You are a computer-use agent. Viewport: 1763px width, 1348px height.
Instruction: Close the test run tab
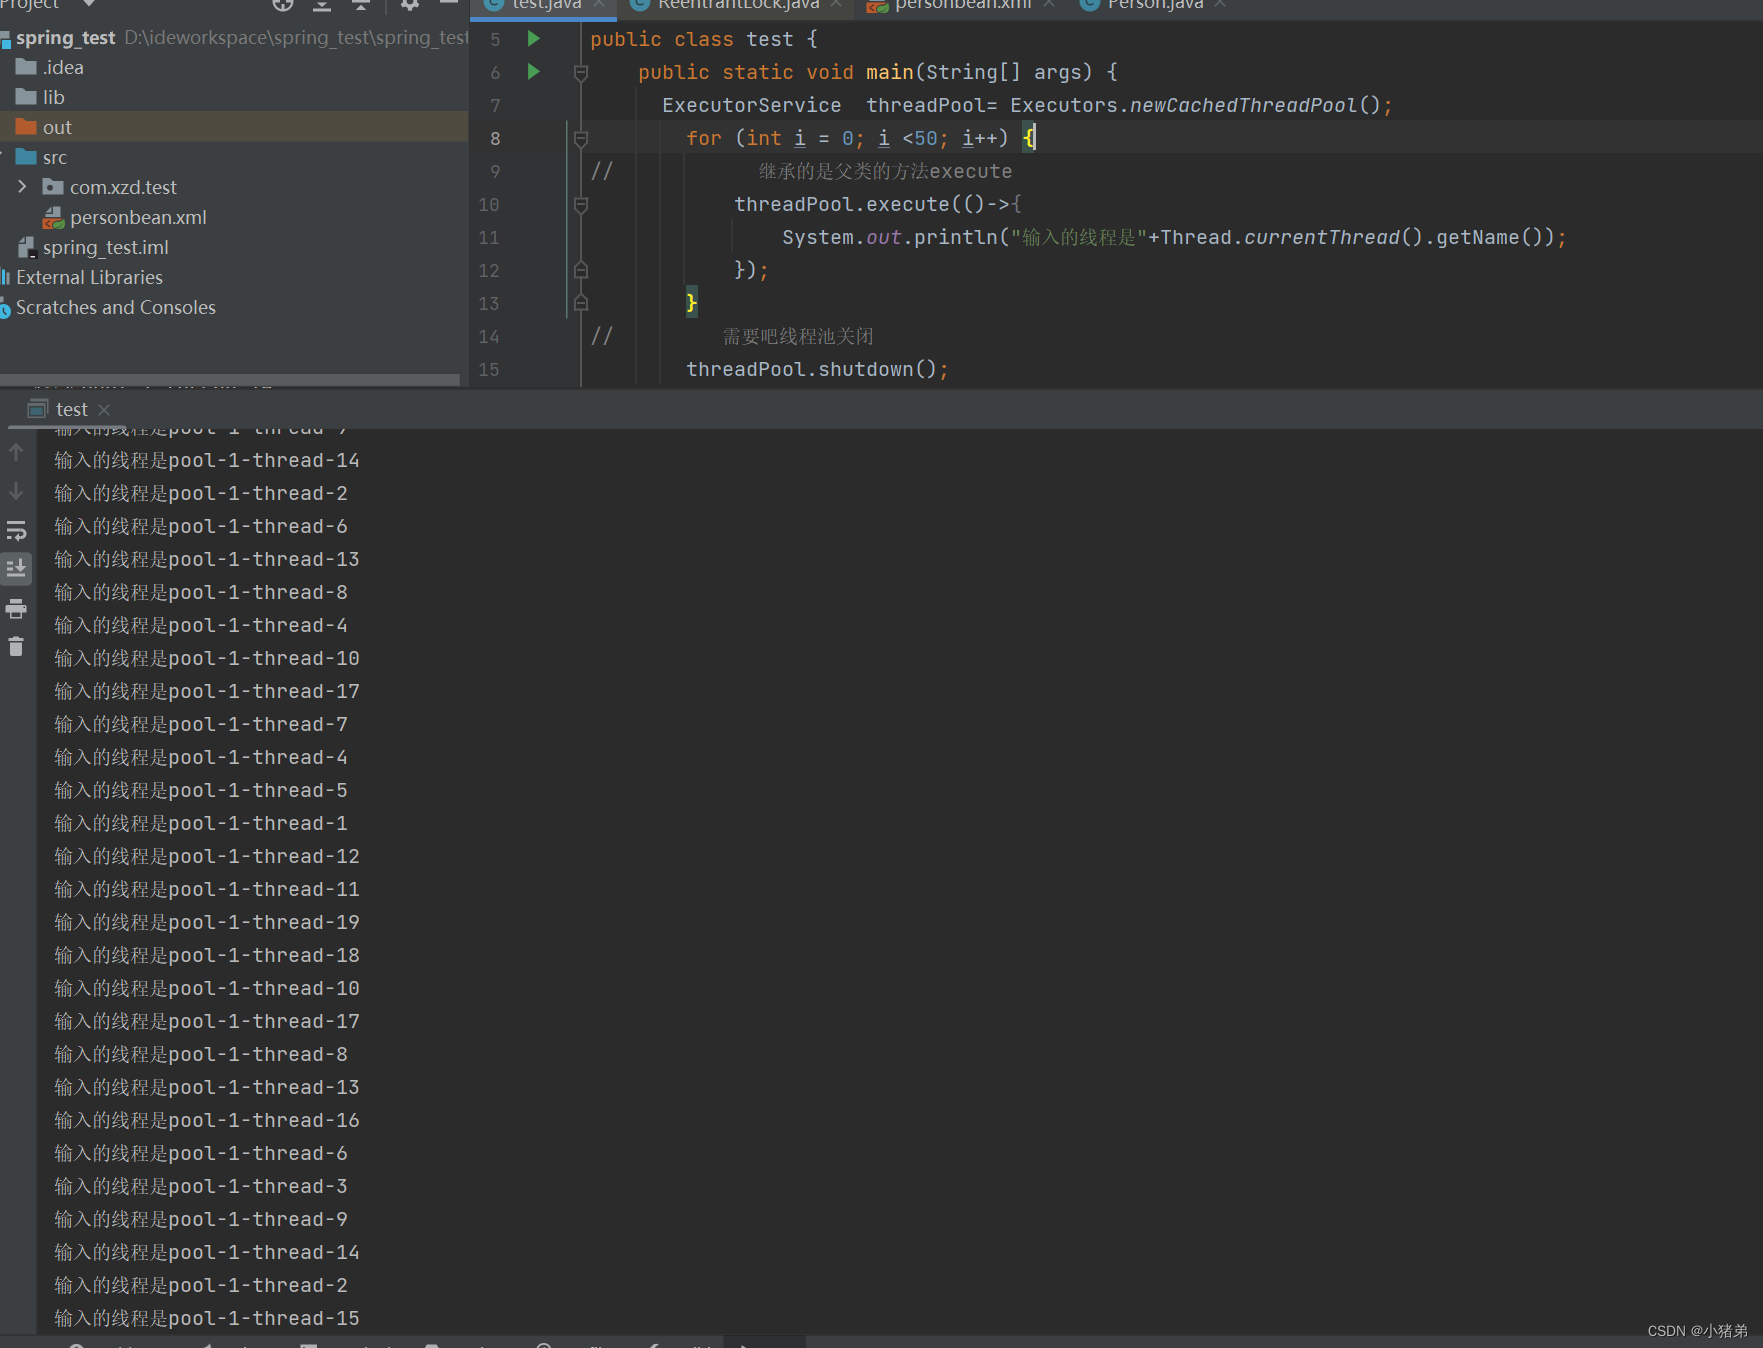104,410
